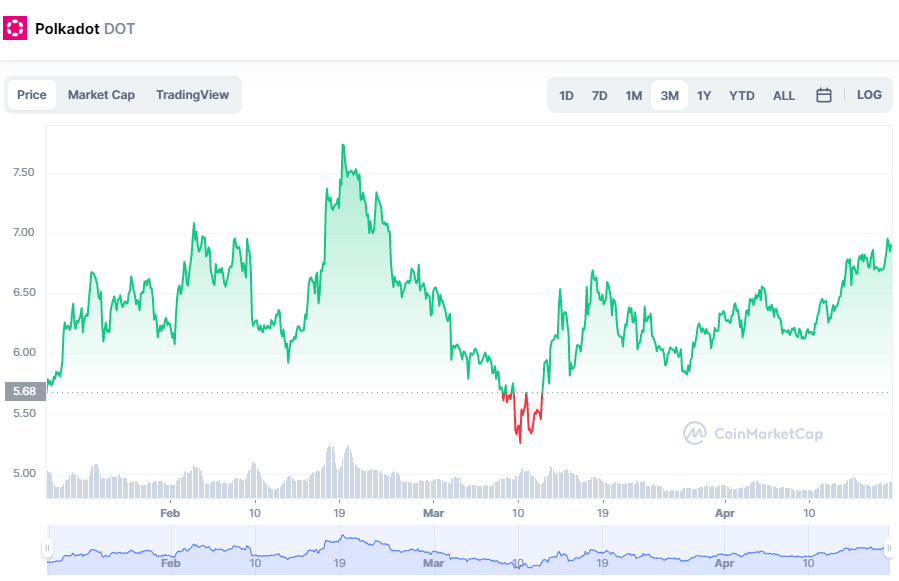Switch to the YTD range
This screenshot has height=581, width=899.
(742, 96)
